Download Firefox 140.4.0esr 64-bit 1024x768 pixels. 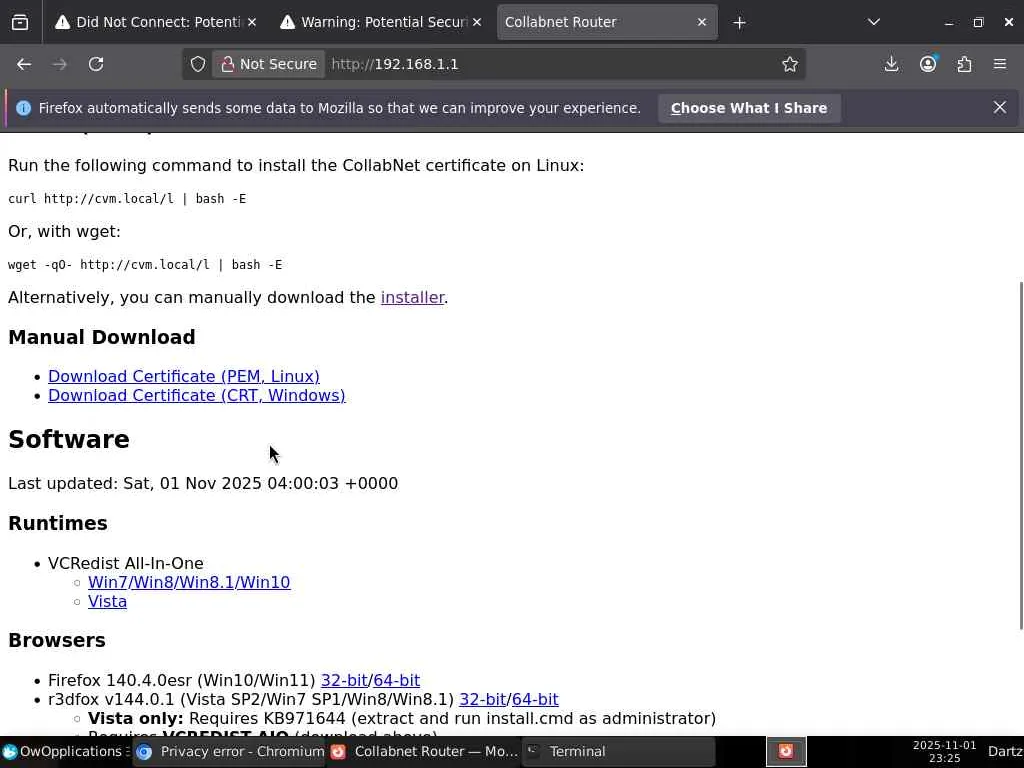click(396, 680)
